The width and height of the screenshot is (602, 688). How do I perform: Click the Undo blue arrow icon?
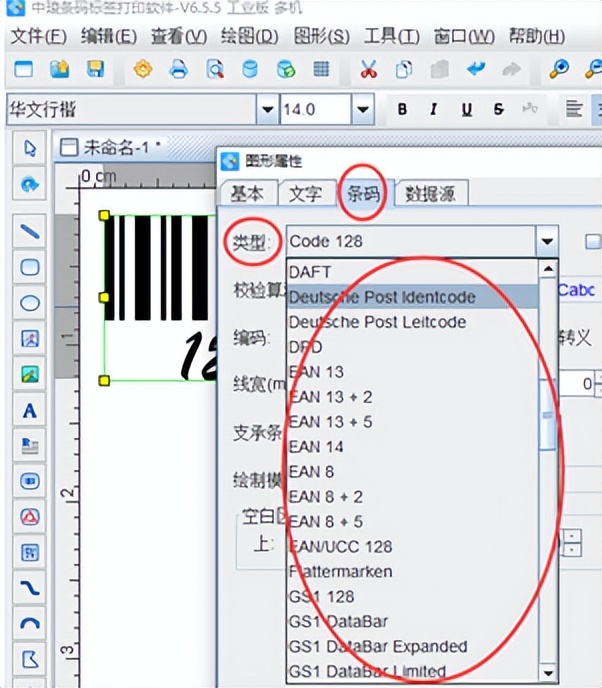(x=476, y=69)
